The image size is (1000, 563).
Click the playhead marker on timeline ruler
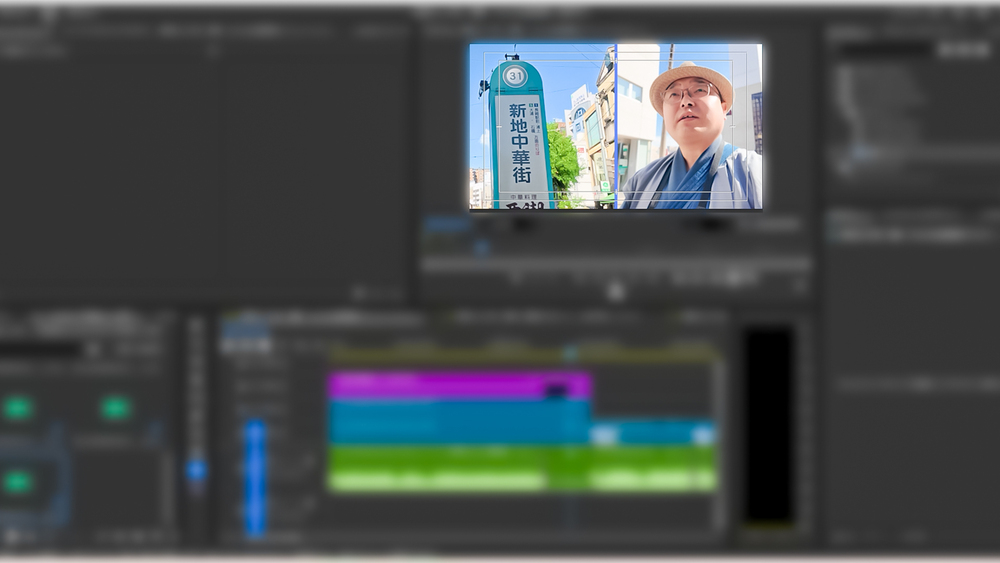(x=570, y=353)
